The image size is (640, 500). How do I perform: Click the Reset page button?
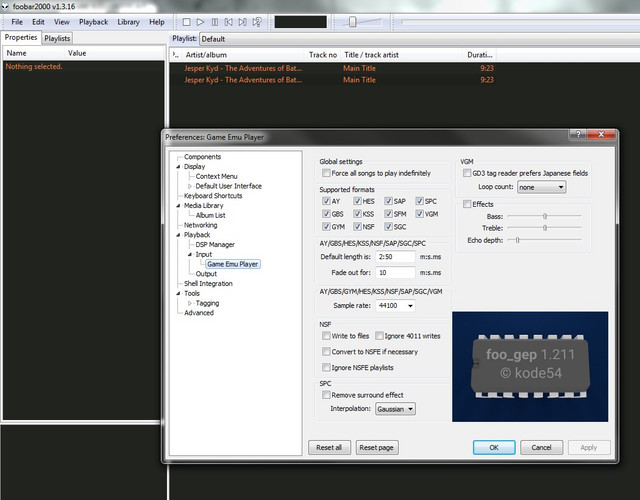coord(377,447)
